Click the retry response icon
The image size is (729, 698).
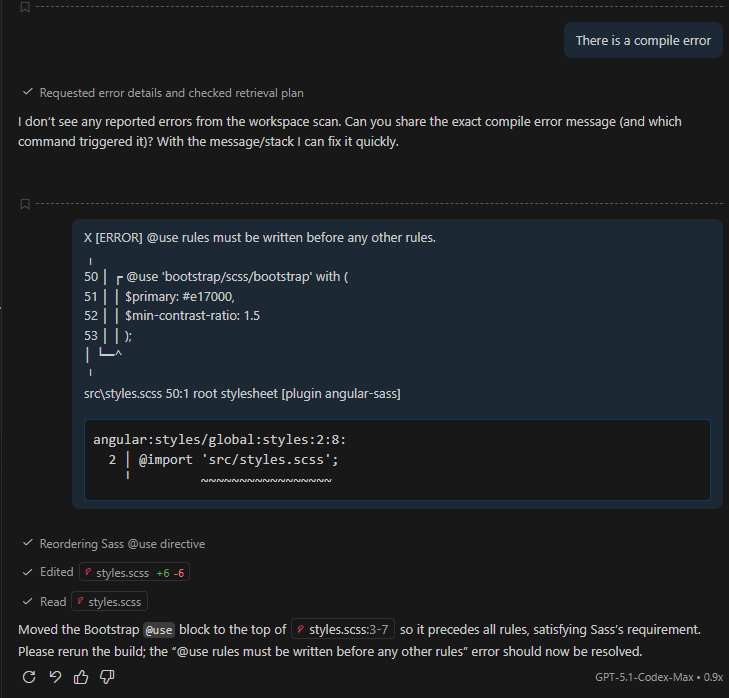click(29, 677)
